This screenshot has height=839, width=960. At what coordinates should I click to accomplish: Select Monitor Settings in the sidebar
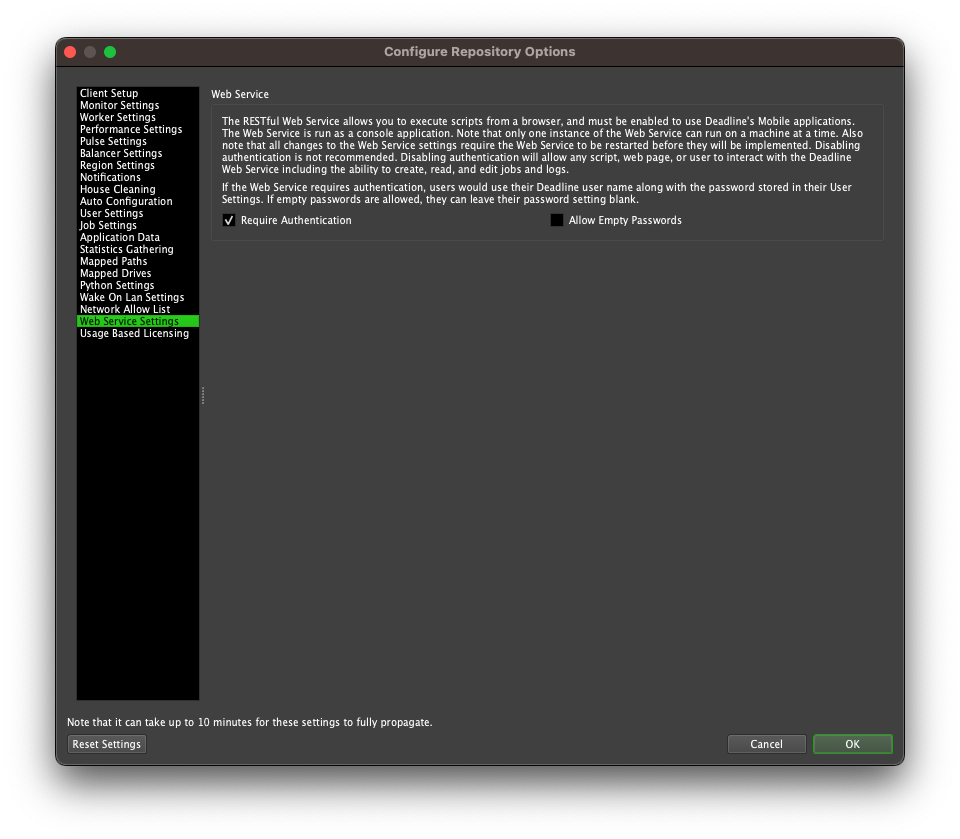[117, 104]
